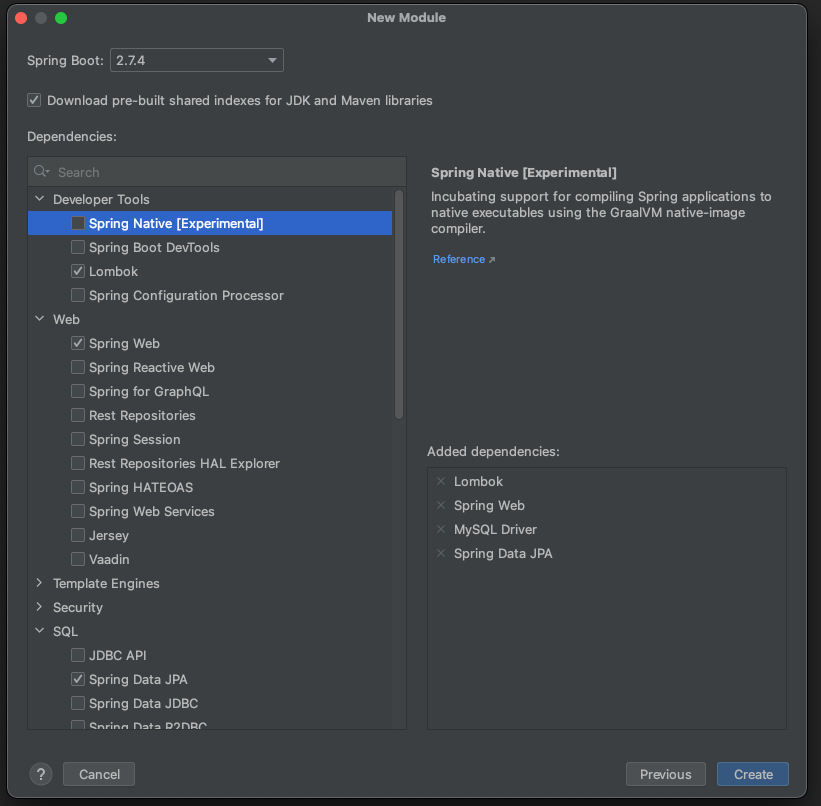Uncheck the Lombok dependency checkbox

[x=78, y=271]
